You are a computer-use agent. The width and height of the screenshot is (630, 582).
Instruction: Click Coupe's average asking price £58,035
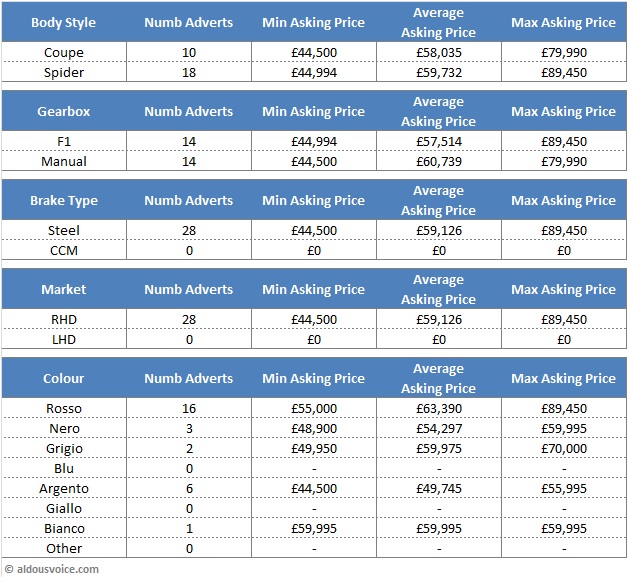coord(438,52)
